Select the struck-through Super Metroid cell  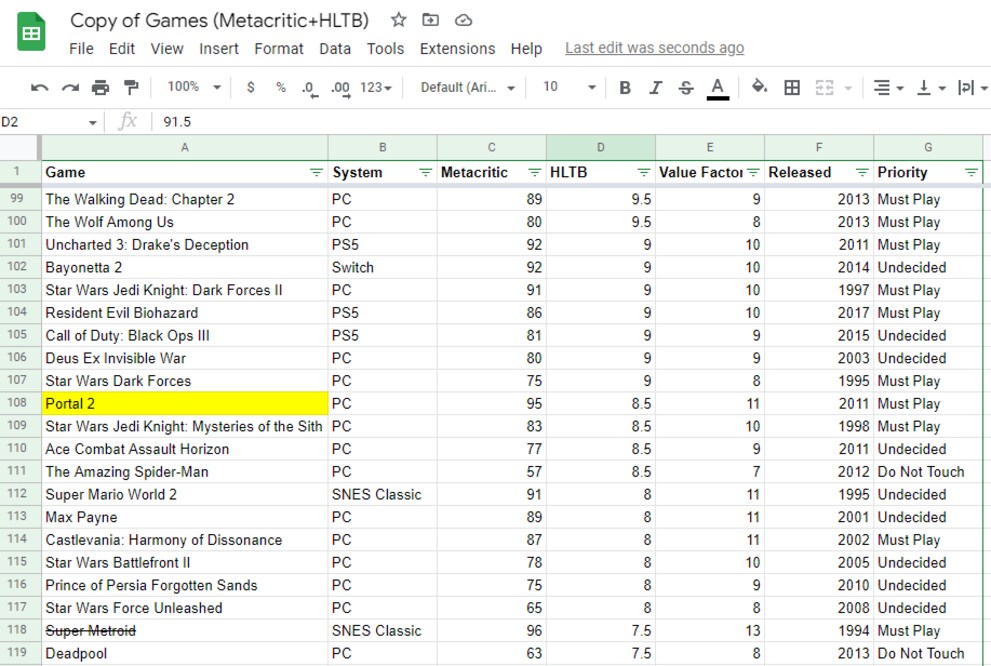click(x=185, y=631)
